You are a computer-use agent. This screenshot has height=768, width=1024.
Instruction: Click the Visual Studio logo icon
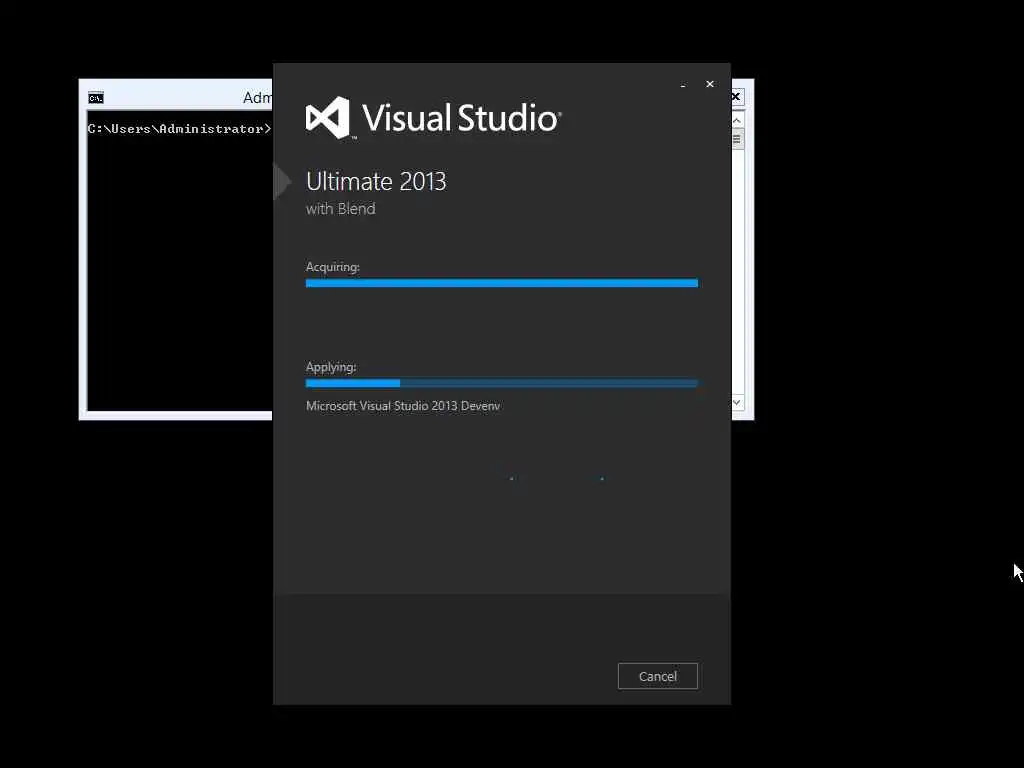[328, 118]
